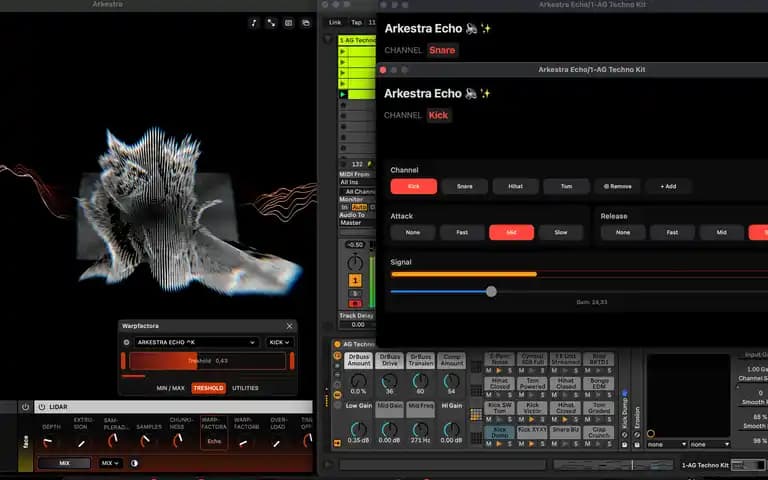
Task: Select the TRESHOLD tab
Action: [x=208, y=388]
